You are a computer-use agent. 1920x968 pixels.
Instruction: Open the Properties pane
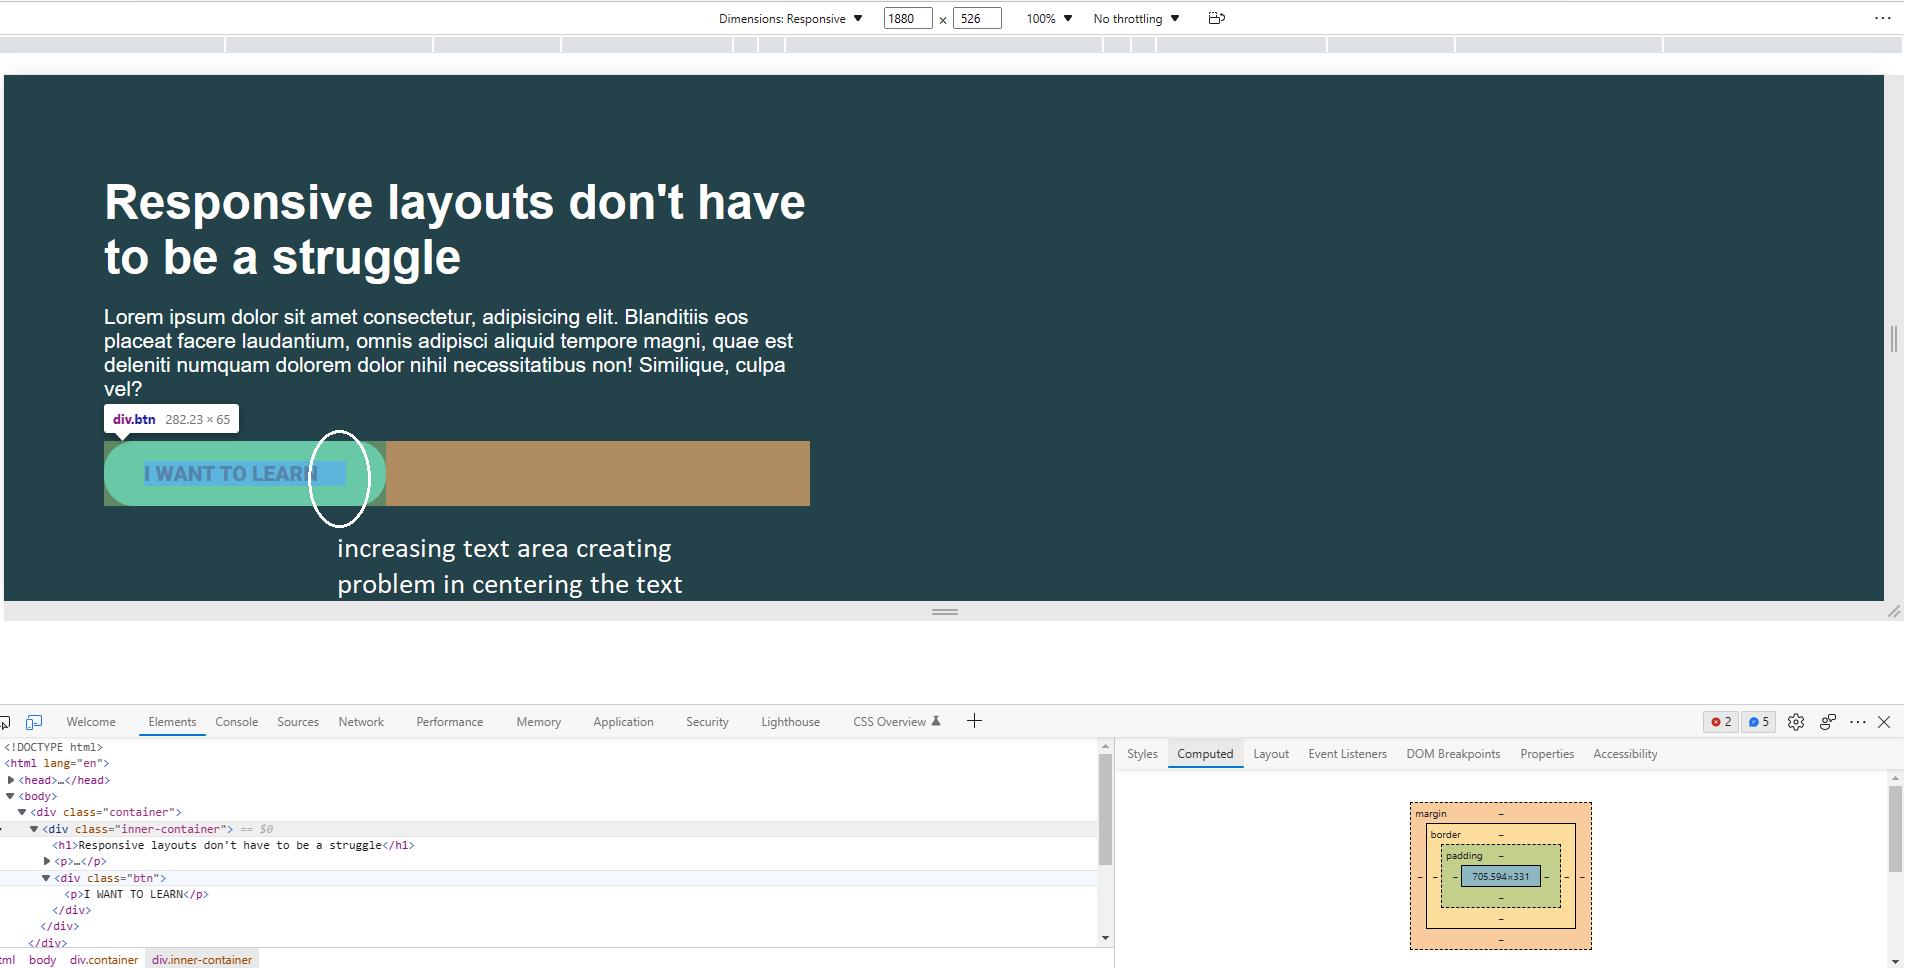click(1547, 754)
